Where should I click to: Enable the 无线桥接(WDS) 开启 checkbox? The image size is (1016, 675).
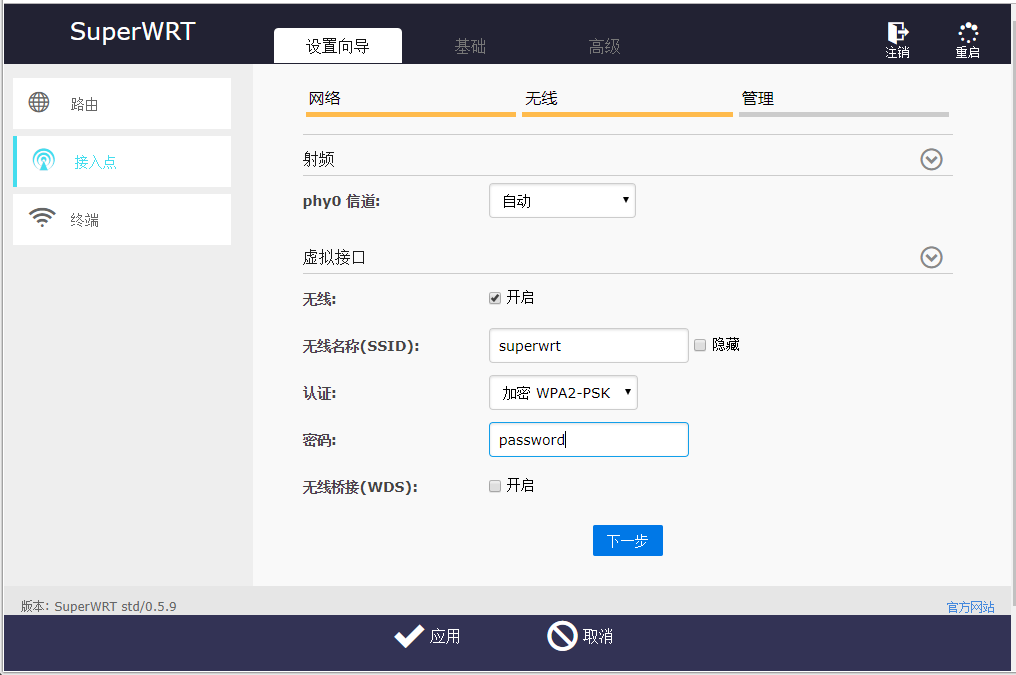(495, 486)
